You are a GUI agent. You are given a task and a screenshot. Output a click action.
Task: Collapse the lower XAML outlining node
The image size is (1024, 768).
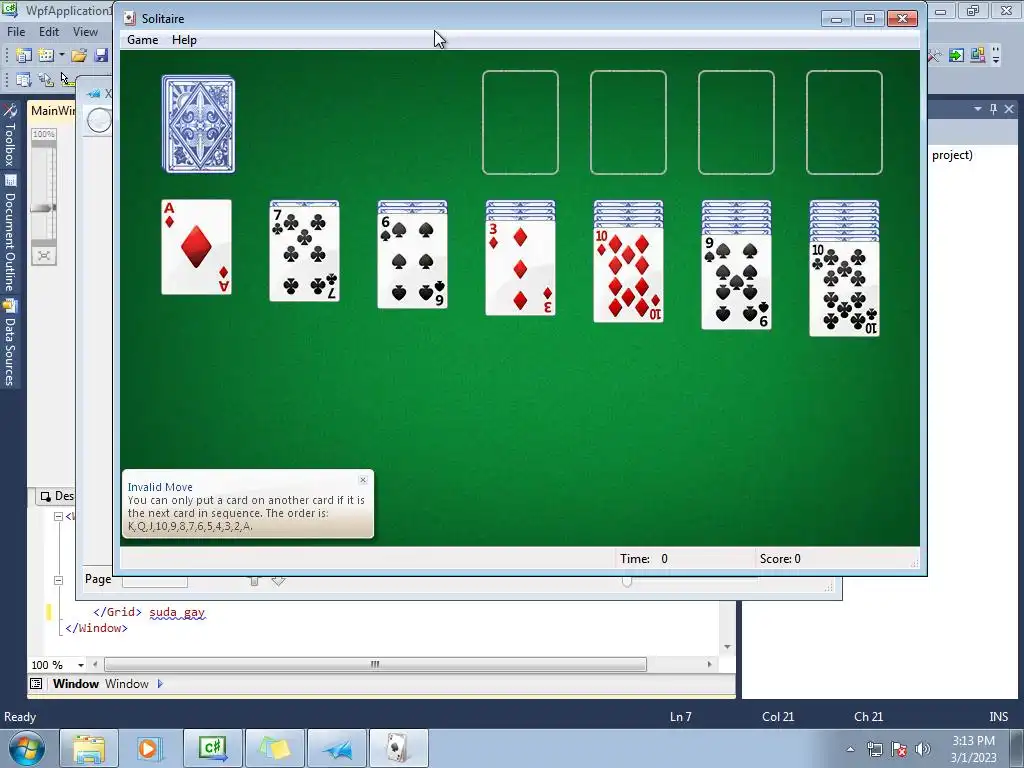pos(58,580)
